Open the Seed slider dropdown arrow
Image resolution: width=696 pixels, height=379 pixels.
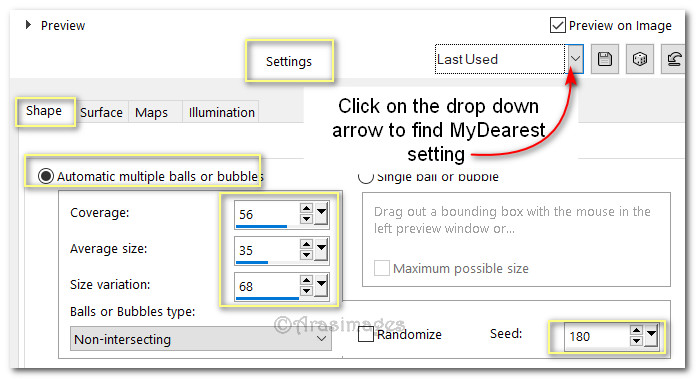tap(651, 336)
